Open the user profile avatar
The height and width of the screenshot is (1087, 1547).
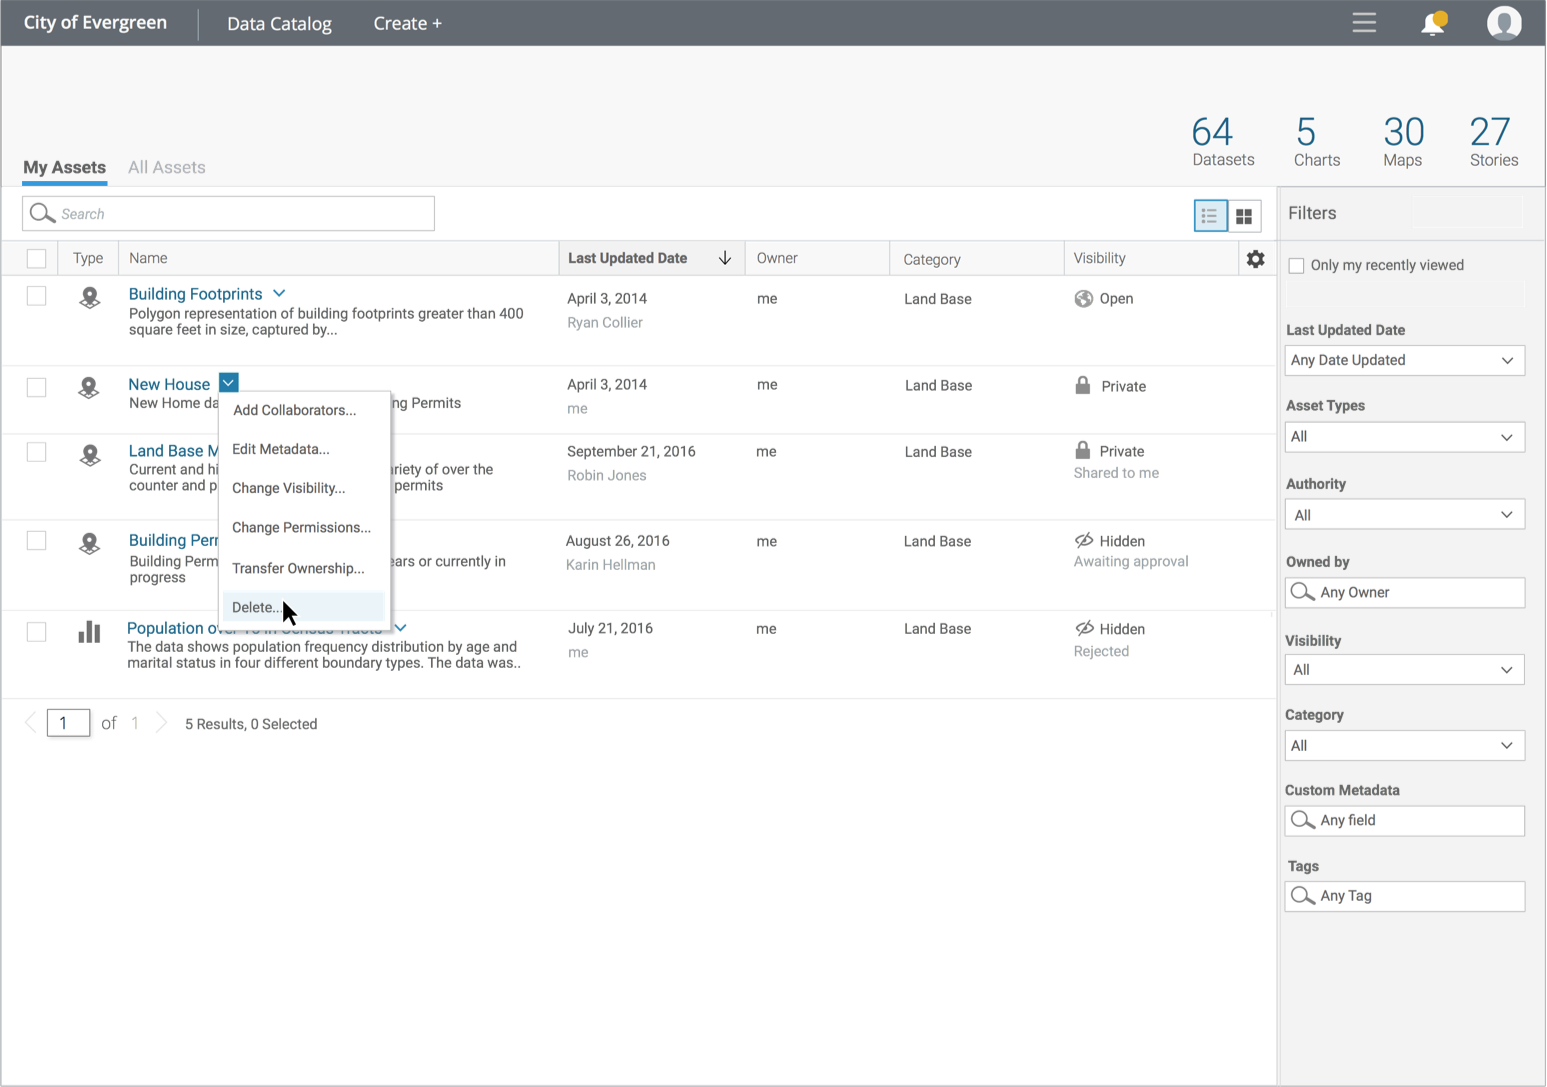click(1504, 22)
